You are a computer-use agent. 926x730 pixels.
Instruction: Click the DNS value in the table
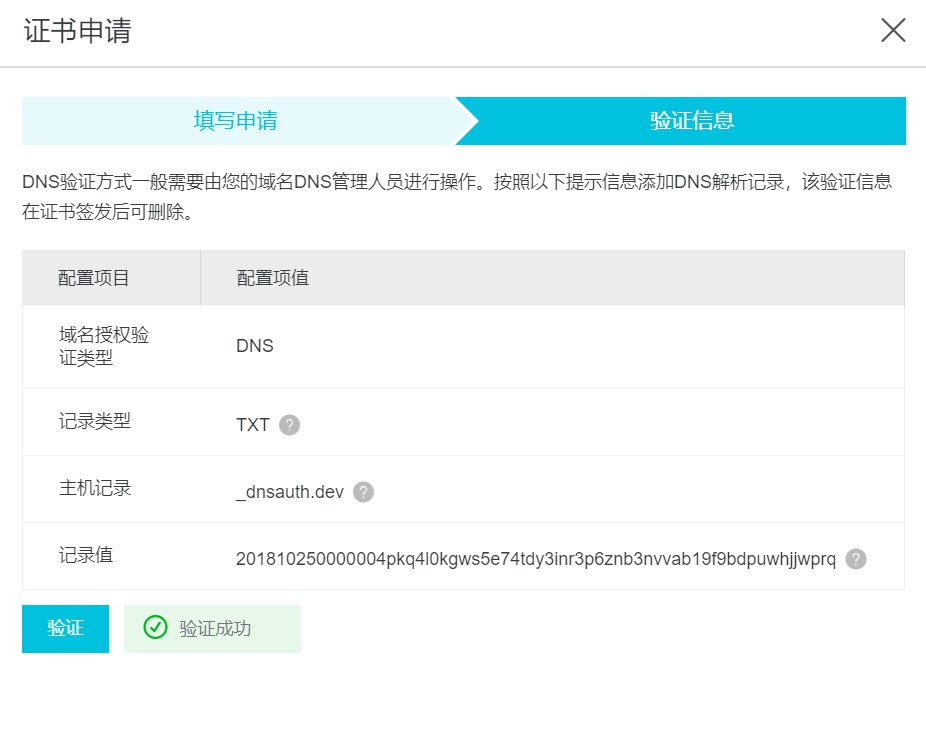[254, 346]
